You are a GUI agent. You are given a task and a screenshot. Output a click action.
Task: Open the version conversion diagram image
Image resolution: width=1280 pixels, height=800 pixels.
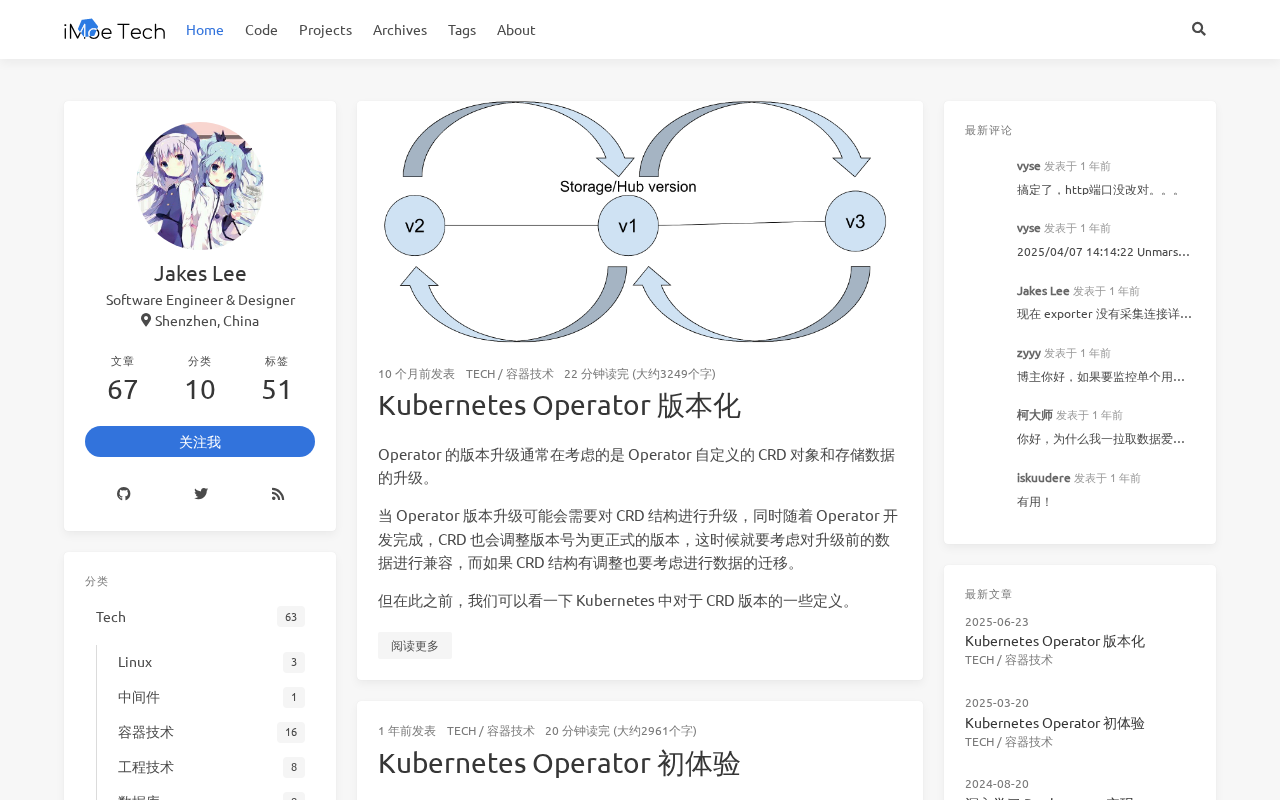640,222
